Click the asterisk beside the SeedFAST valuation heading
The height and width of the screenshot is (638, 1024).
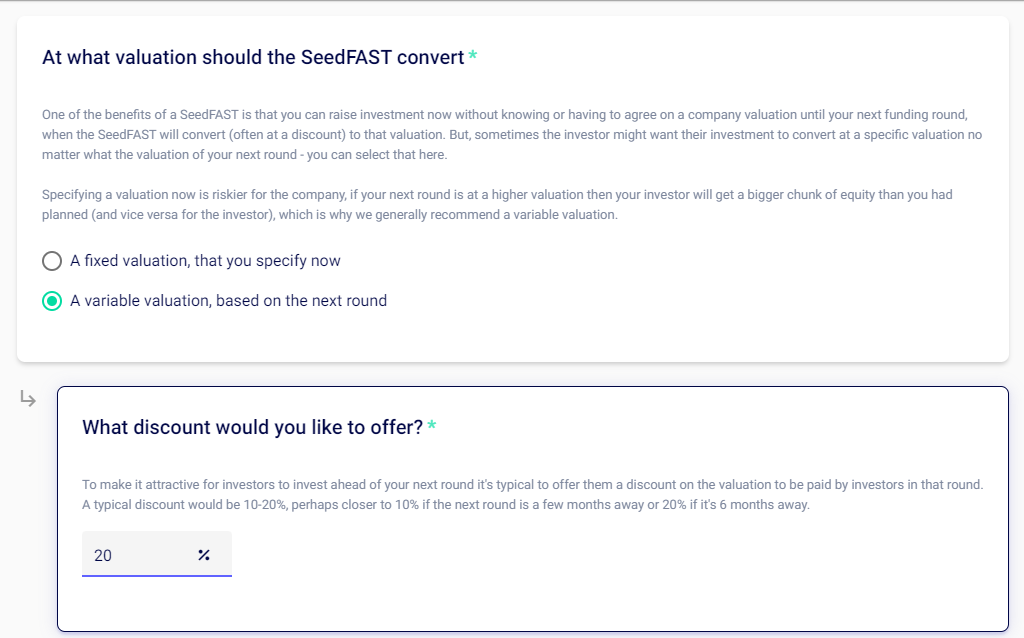[x=473, y=57]
